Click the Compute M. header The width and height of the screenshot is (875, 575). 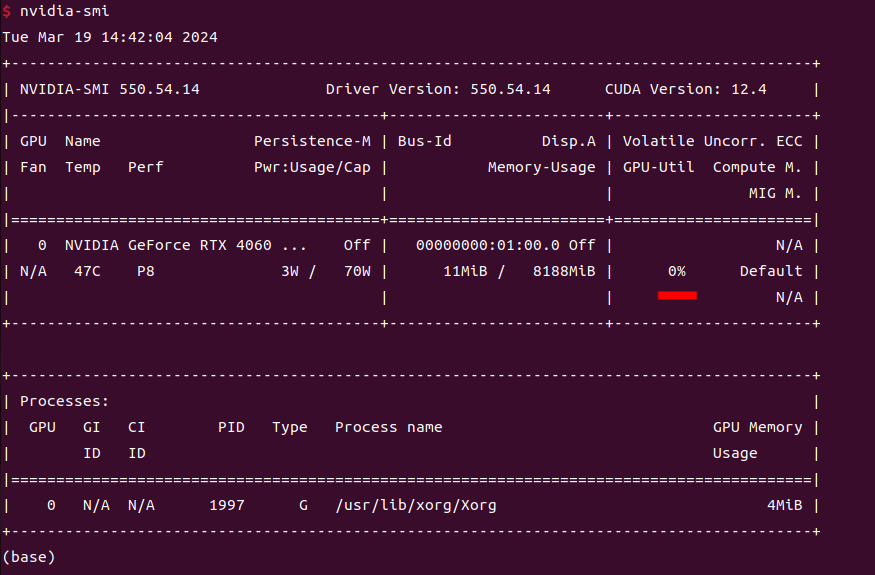[x=757, y=167]
